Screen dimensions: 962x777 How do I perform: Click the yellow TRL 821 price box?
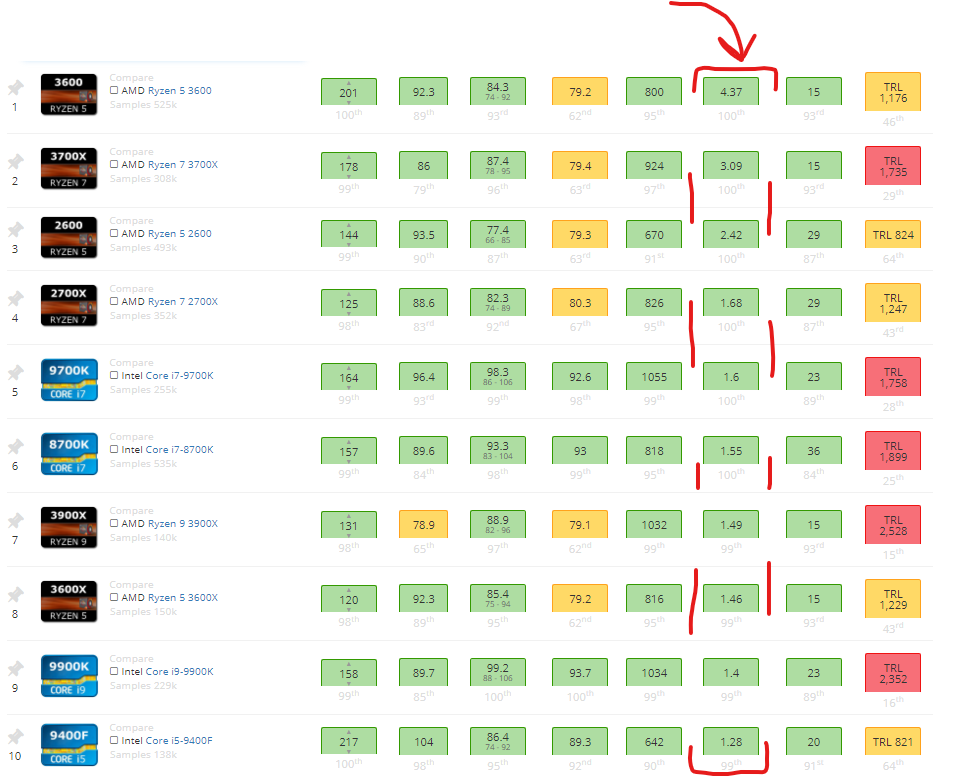893,741
